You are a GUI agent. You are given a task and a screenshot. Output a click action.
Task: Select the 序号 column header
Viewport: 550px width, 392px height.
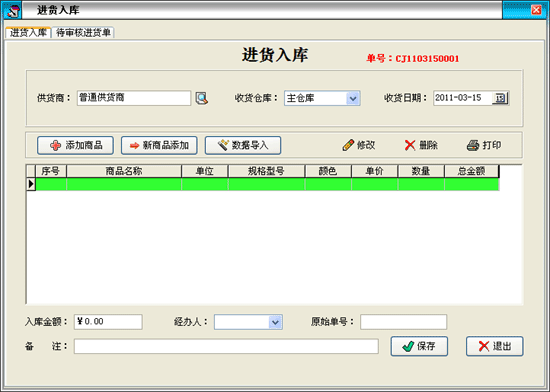(x=51, y=171)
